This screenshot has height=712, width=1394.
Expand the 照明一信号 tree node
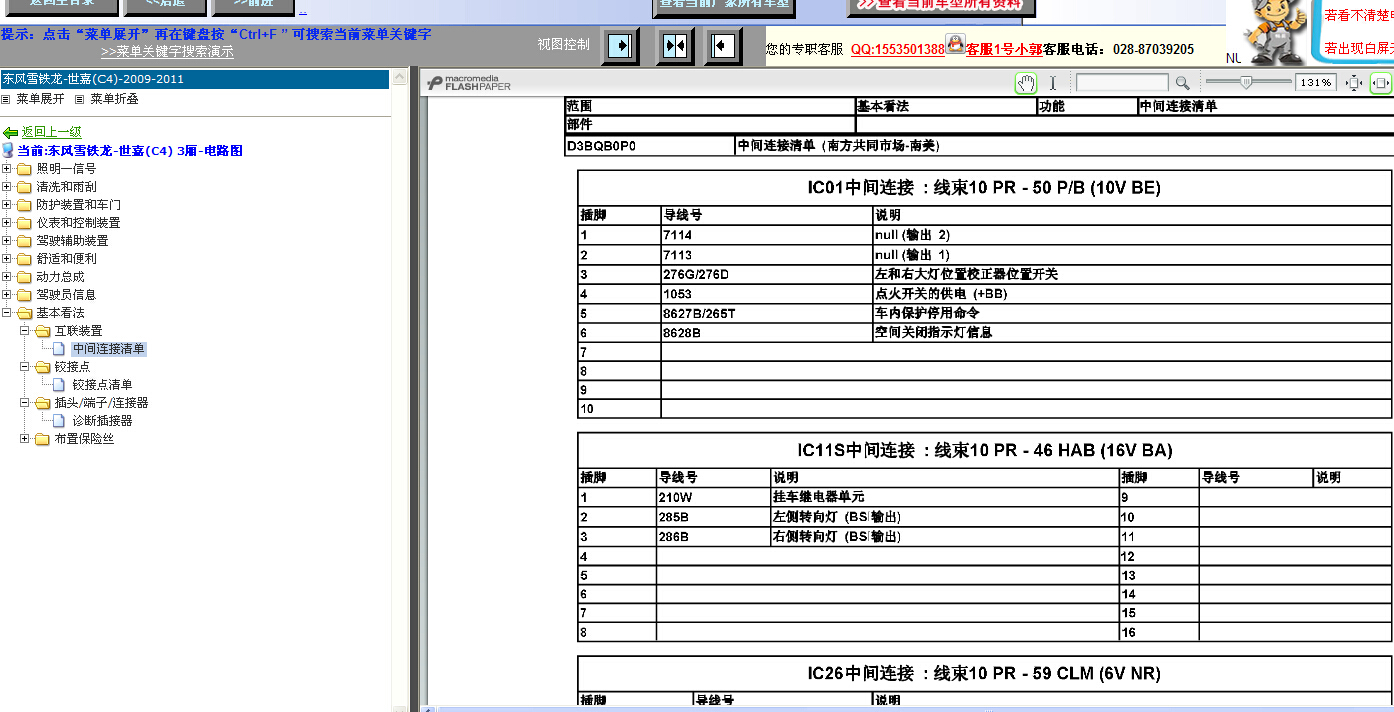pyautogui.click(x=7, y=169)
